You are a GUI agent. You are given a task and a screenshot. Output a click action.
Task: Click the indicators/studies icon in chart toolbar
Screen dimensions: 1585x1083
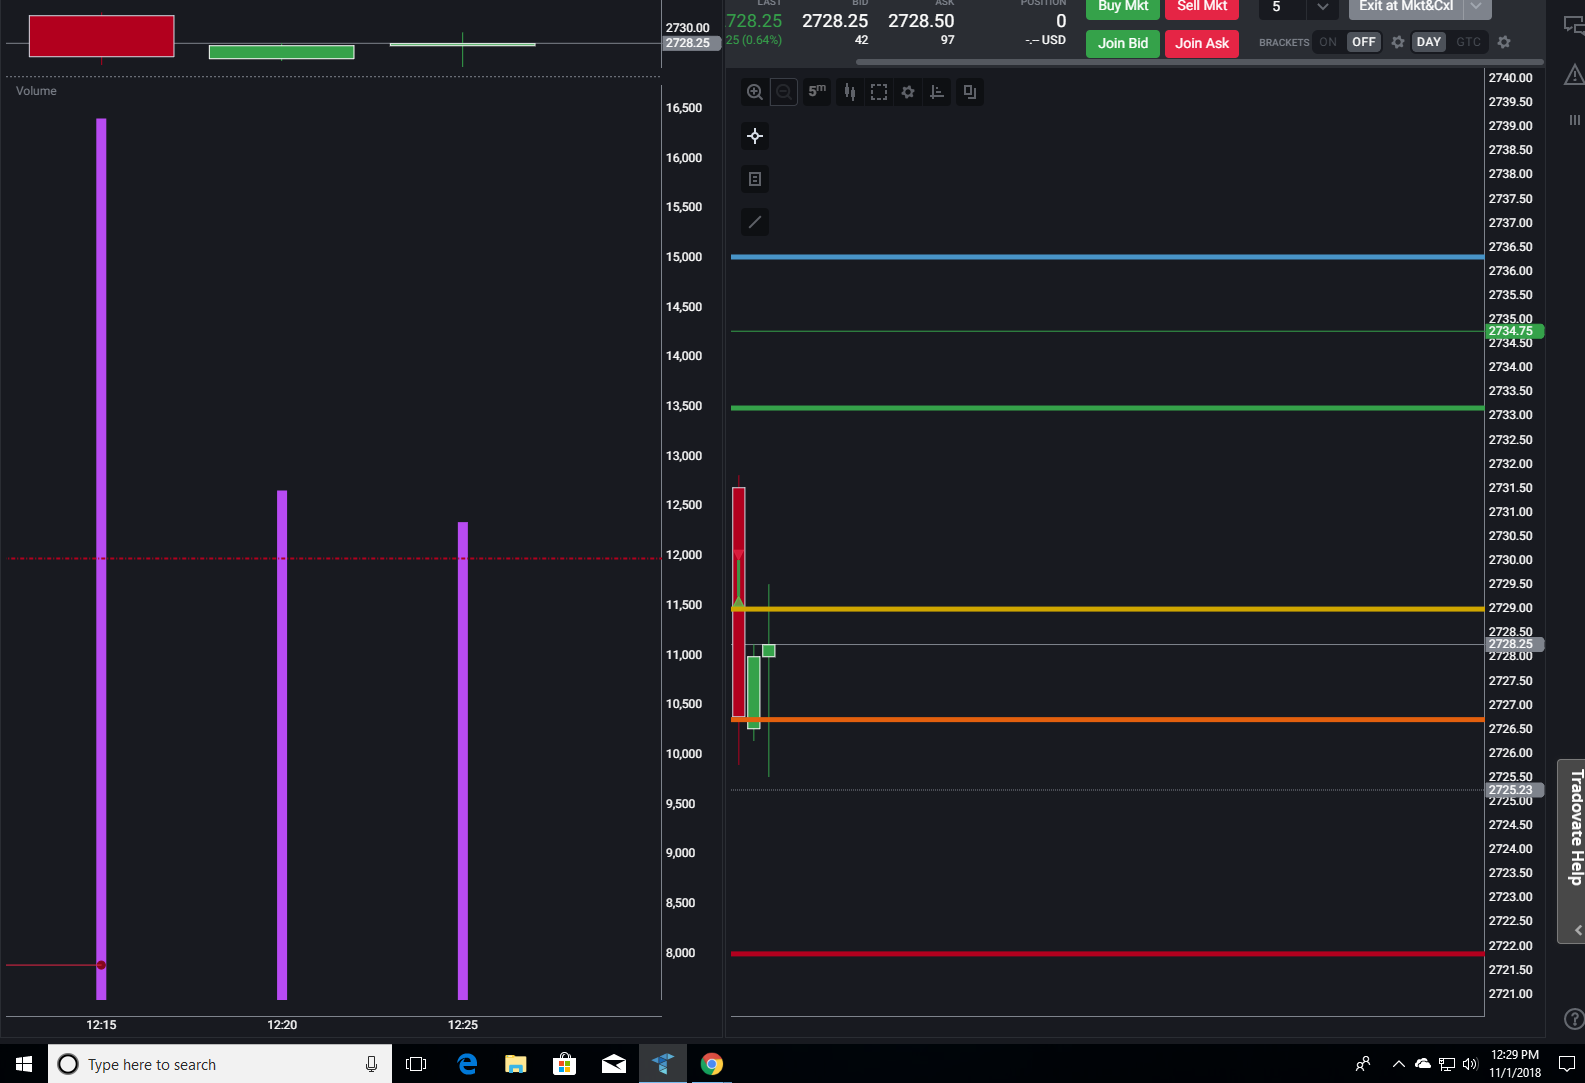tap(937, 92)
